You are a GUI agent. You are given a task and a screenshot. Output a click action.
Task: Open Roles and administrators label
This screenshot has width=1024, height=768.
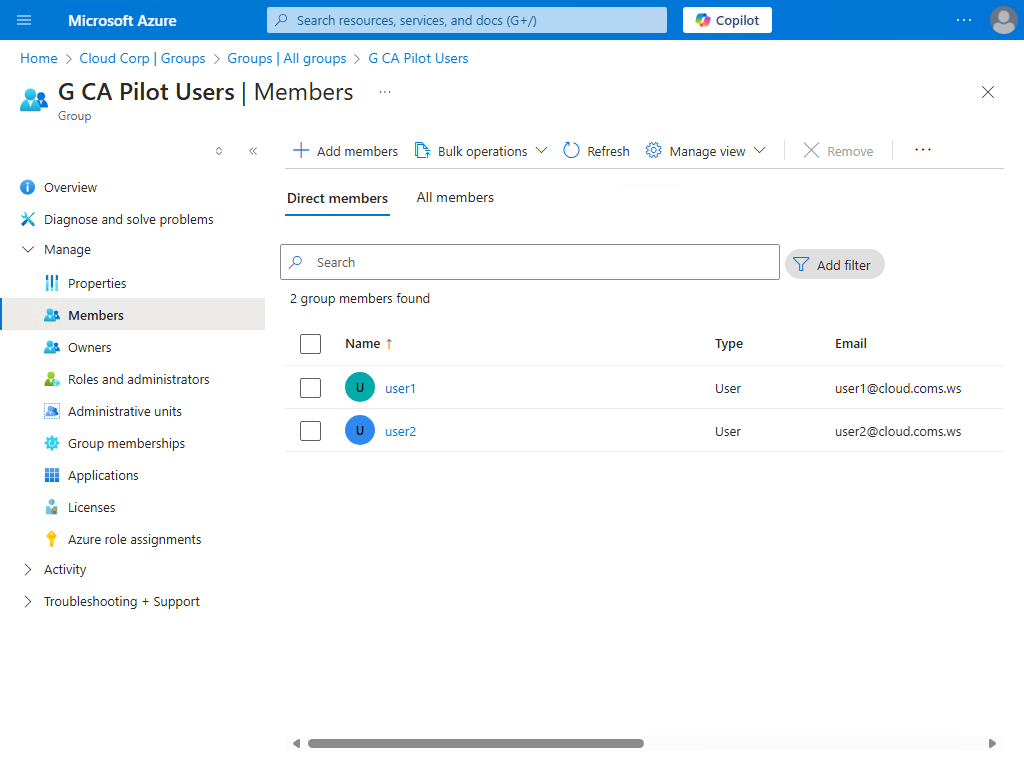coord(138,379)
